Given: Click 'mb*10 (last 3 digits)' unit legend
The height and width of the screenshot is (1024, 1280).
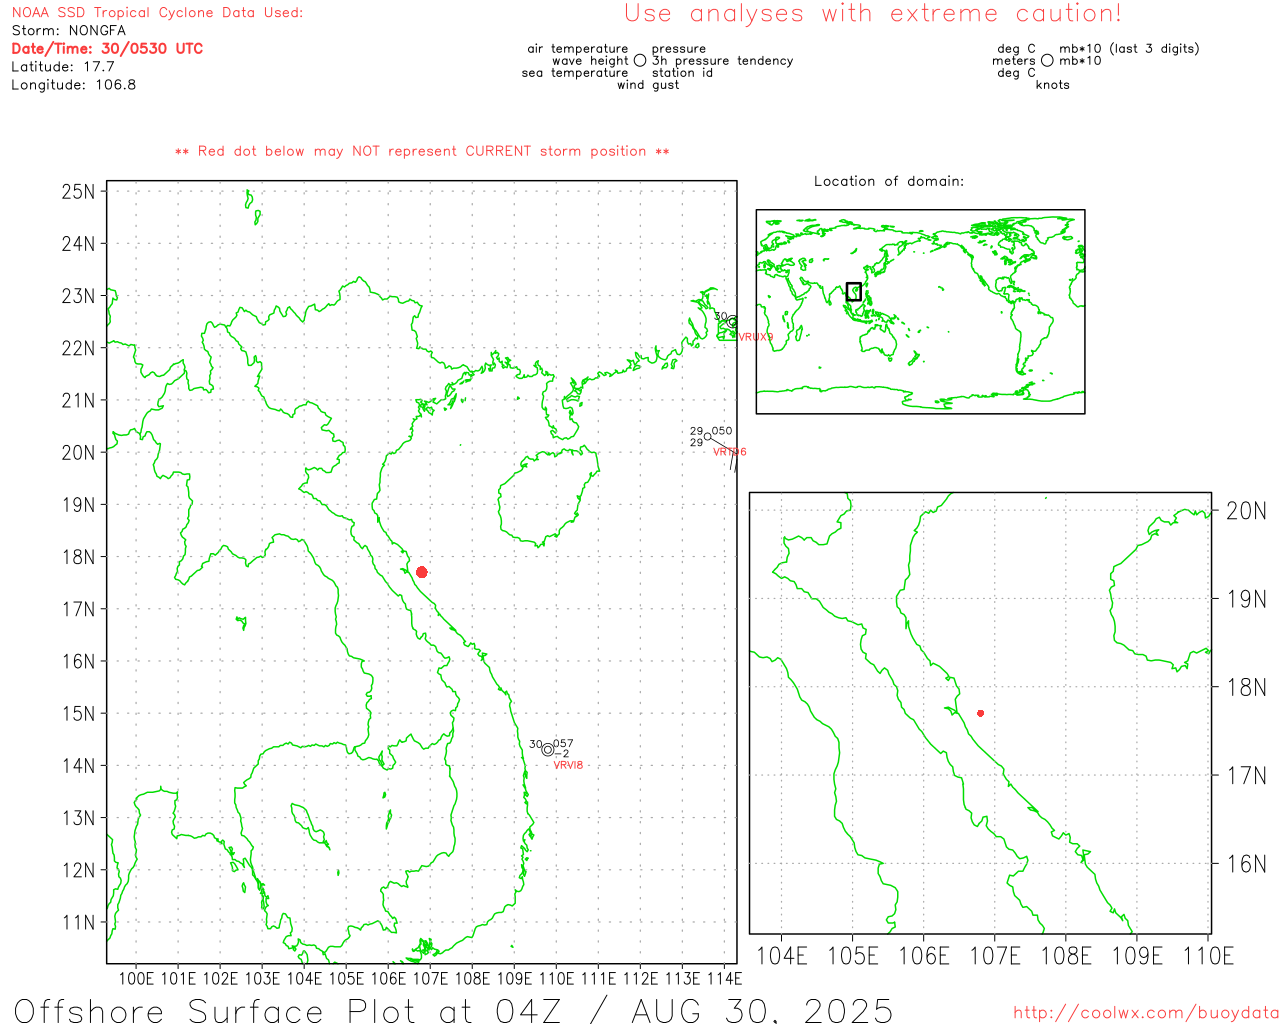Looking at the screenshot, I should click(x=1129, y=49).
